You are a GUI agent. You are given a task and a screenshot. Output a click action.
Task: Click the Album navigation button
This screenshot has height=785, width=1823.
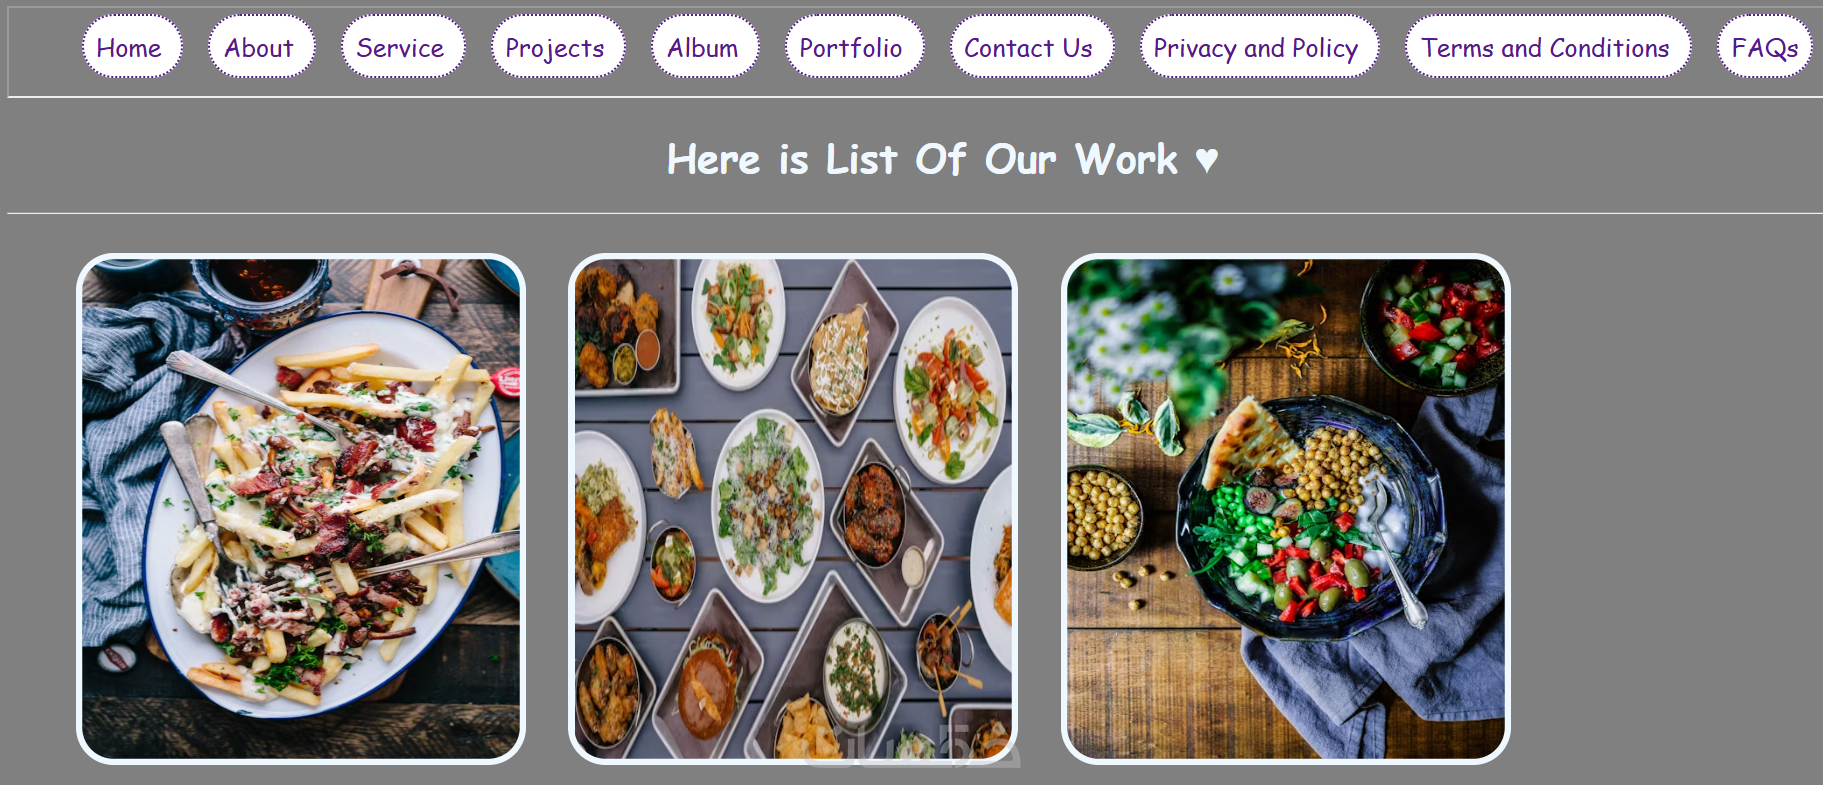point(705,47)
